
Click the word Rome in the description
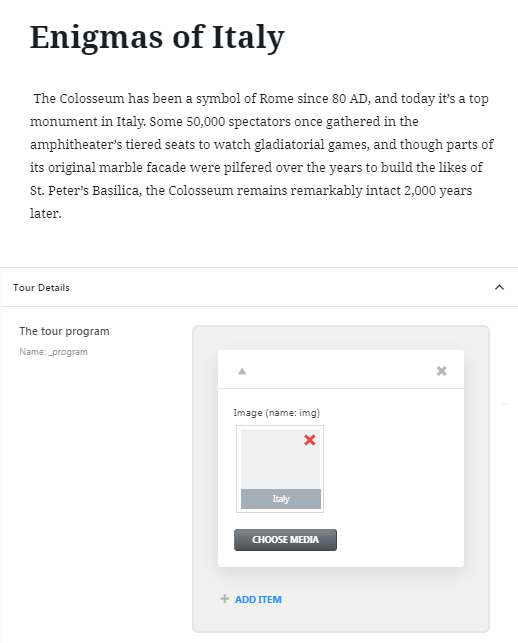tap(276, 98)
